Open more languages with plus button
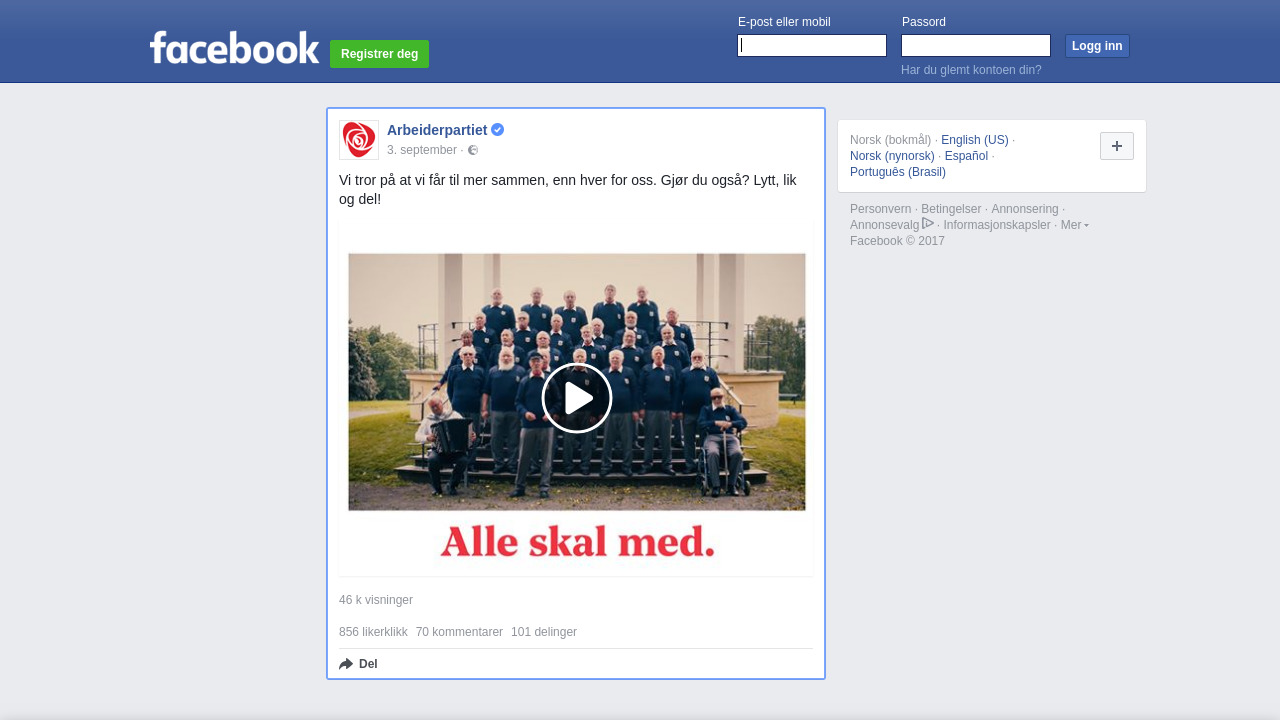This screenshot has width=1280, height=720. (x=1117, y=146)
